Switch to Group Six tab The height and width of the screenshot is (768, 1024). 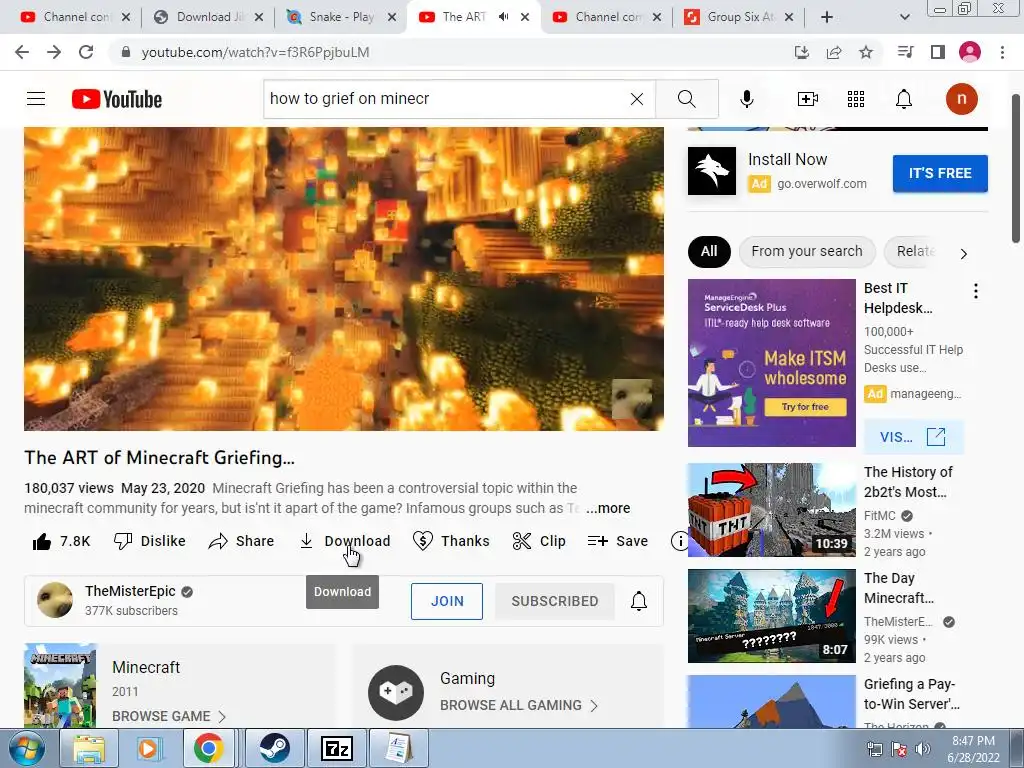tap(740, 17)
